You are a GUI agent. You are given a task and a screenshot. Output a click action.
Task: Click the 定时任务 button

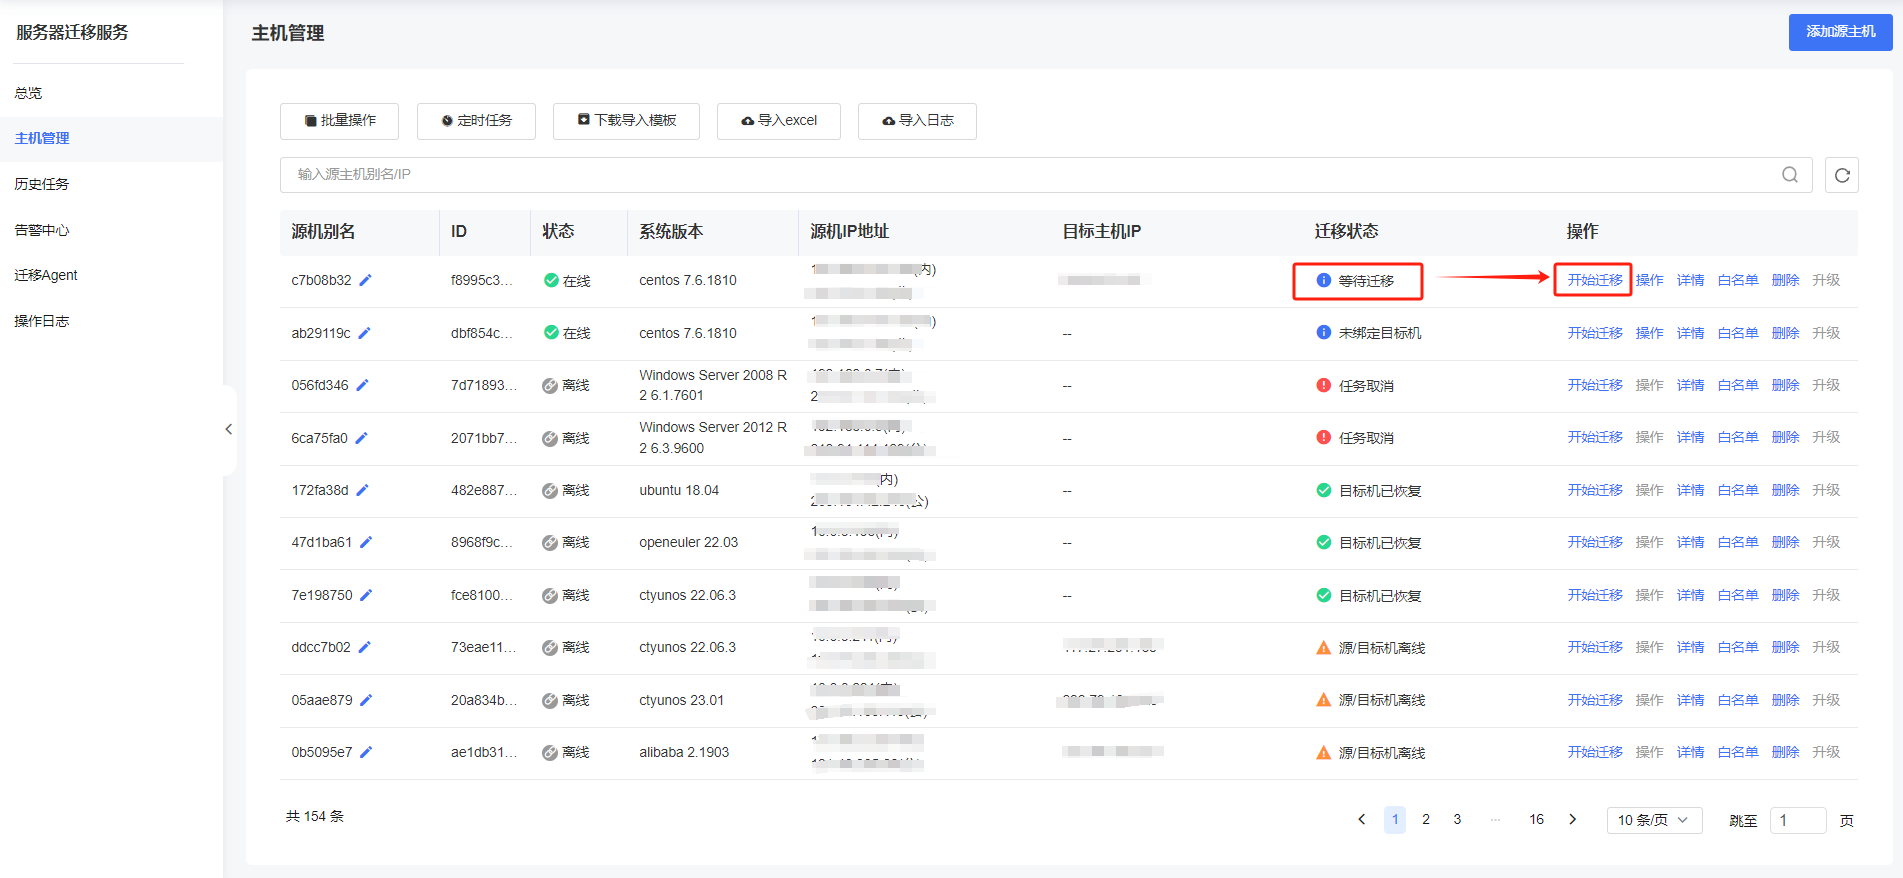[476, 121]
